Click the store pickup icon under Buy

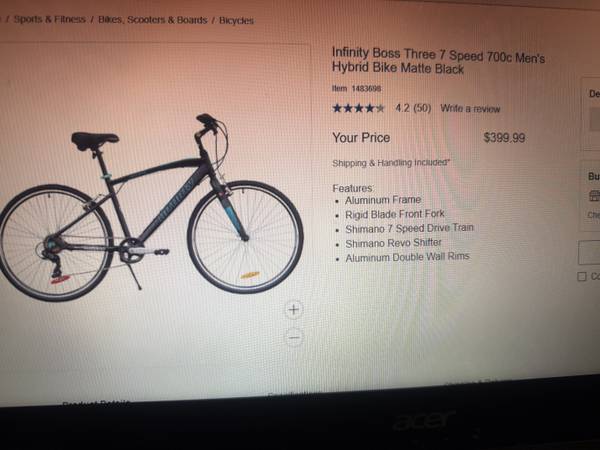click(x=595, y=196)
